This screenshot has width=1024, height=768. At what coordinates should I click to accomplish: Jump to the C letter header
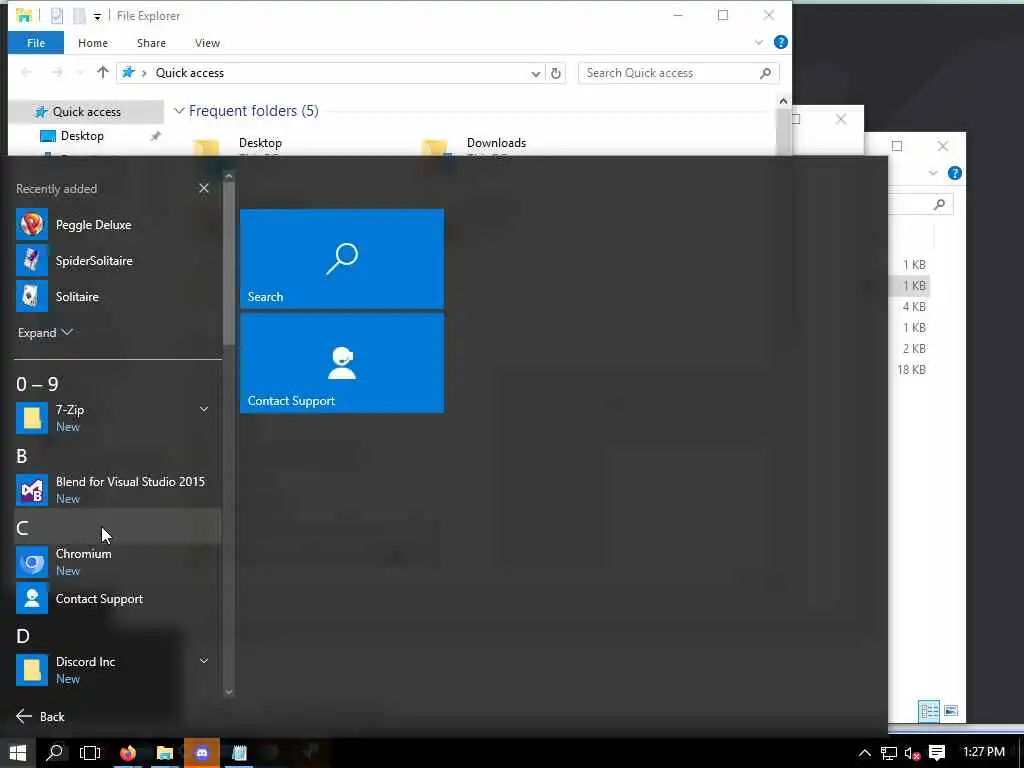[118, 528]
